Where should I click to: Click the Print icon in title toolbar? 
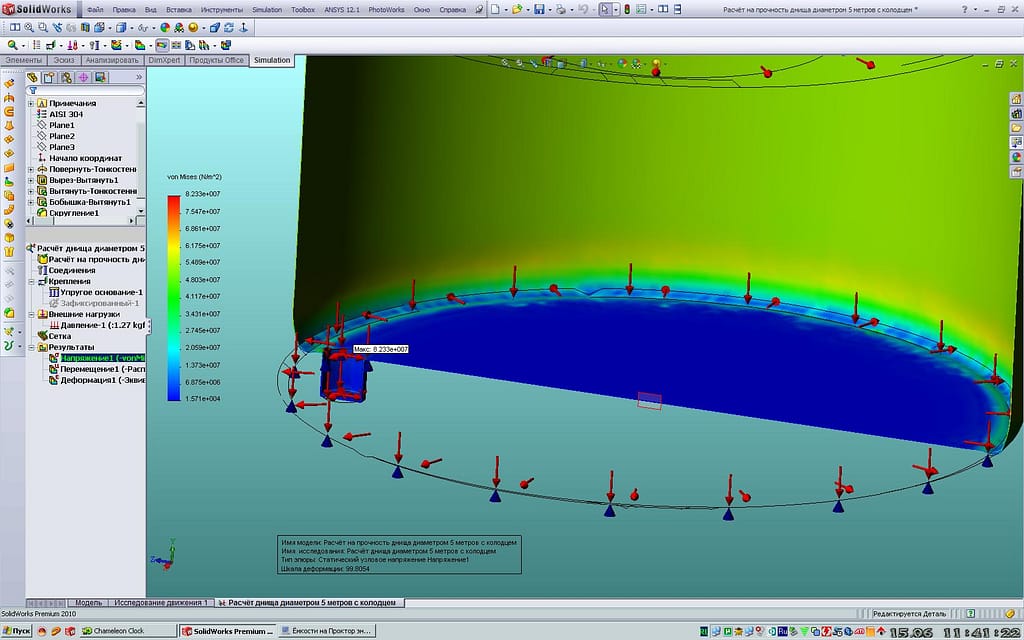pyautogui.click(x=560, y=10)
